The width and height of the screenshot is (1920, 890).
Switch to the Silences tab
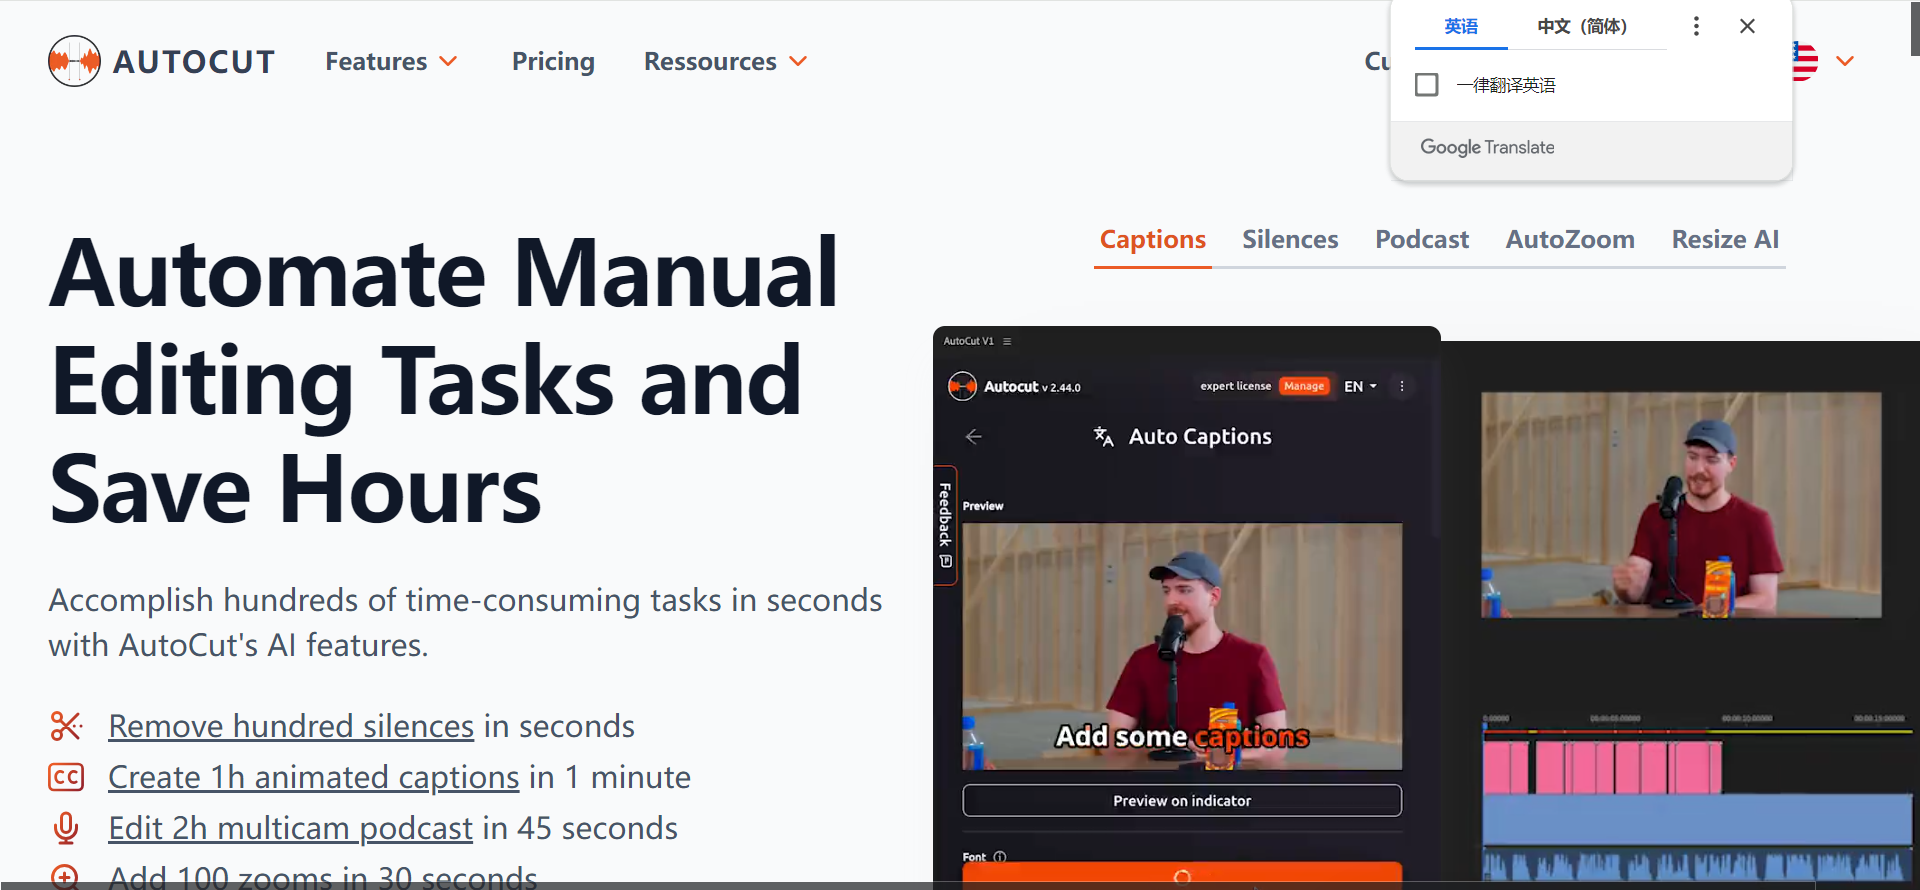pyautogui.click(x=1290, y=240)
